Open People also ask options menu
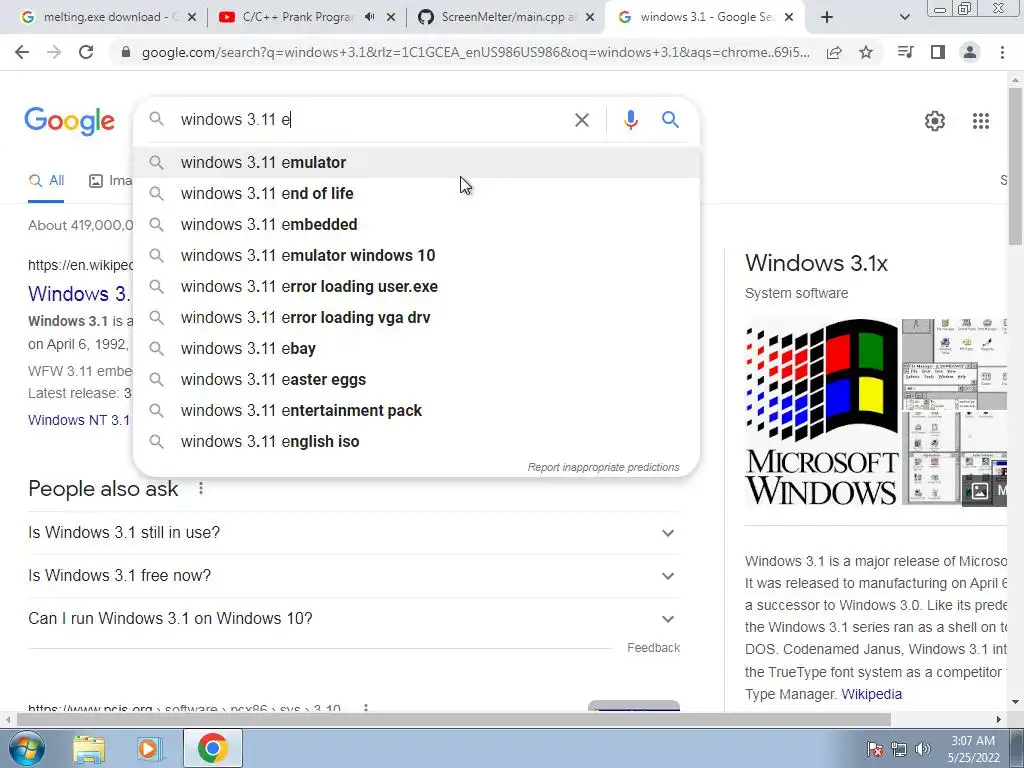 click(201, 488)
